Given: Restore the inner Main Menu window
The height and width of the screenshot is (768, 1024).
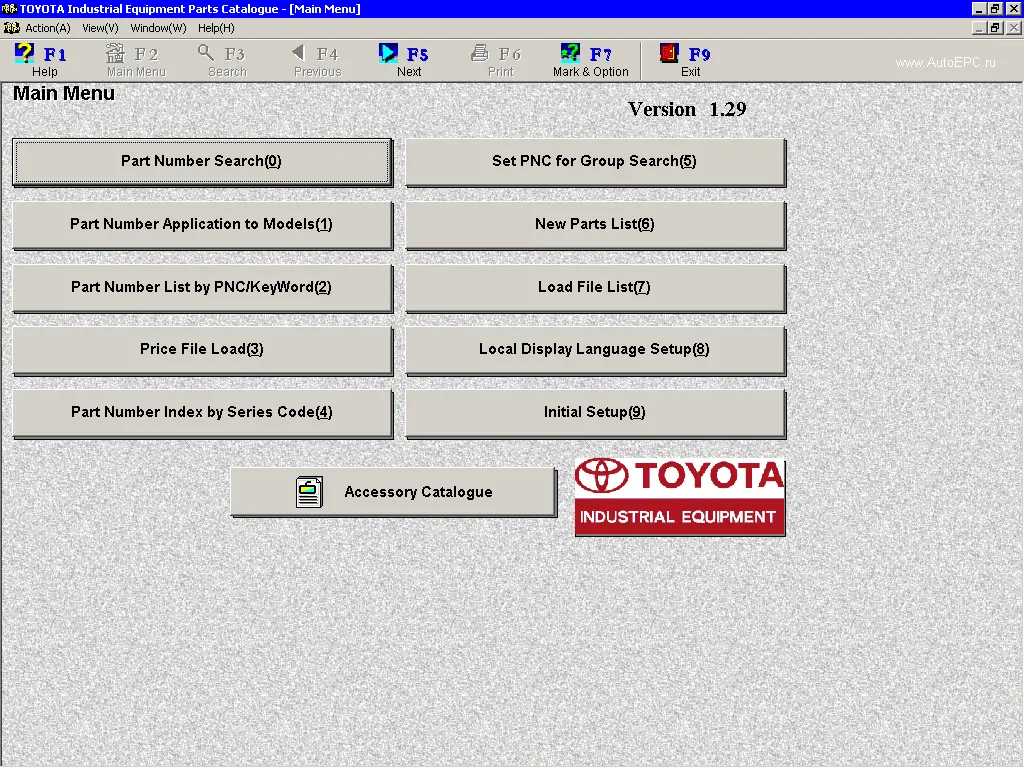Looking at the screenshot, I should pyautogui.click(x=995, y=28).
